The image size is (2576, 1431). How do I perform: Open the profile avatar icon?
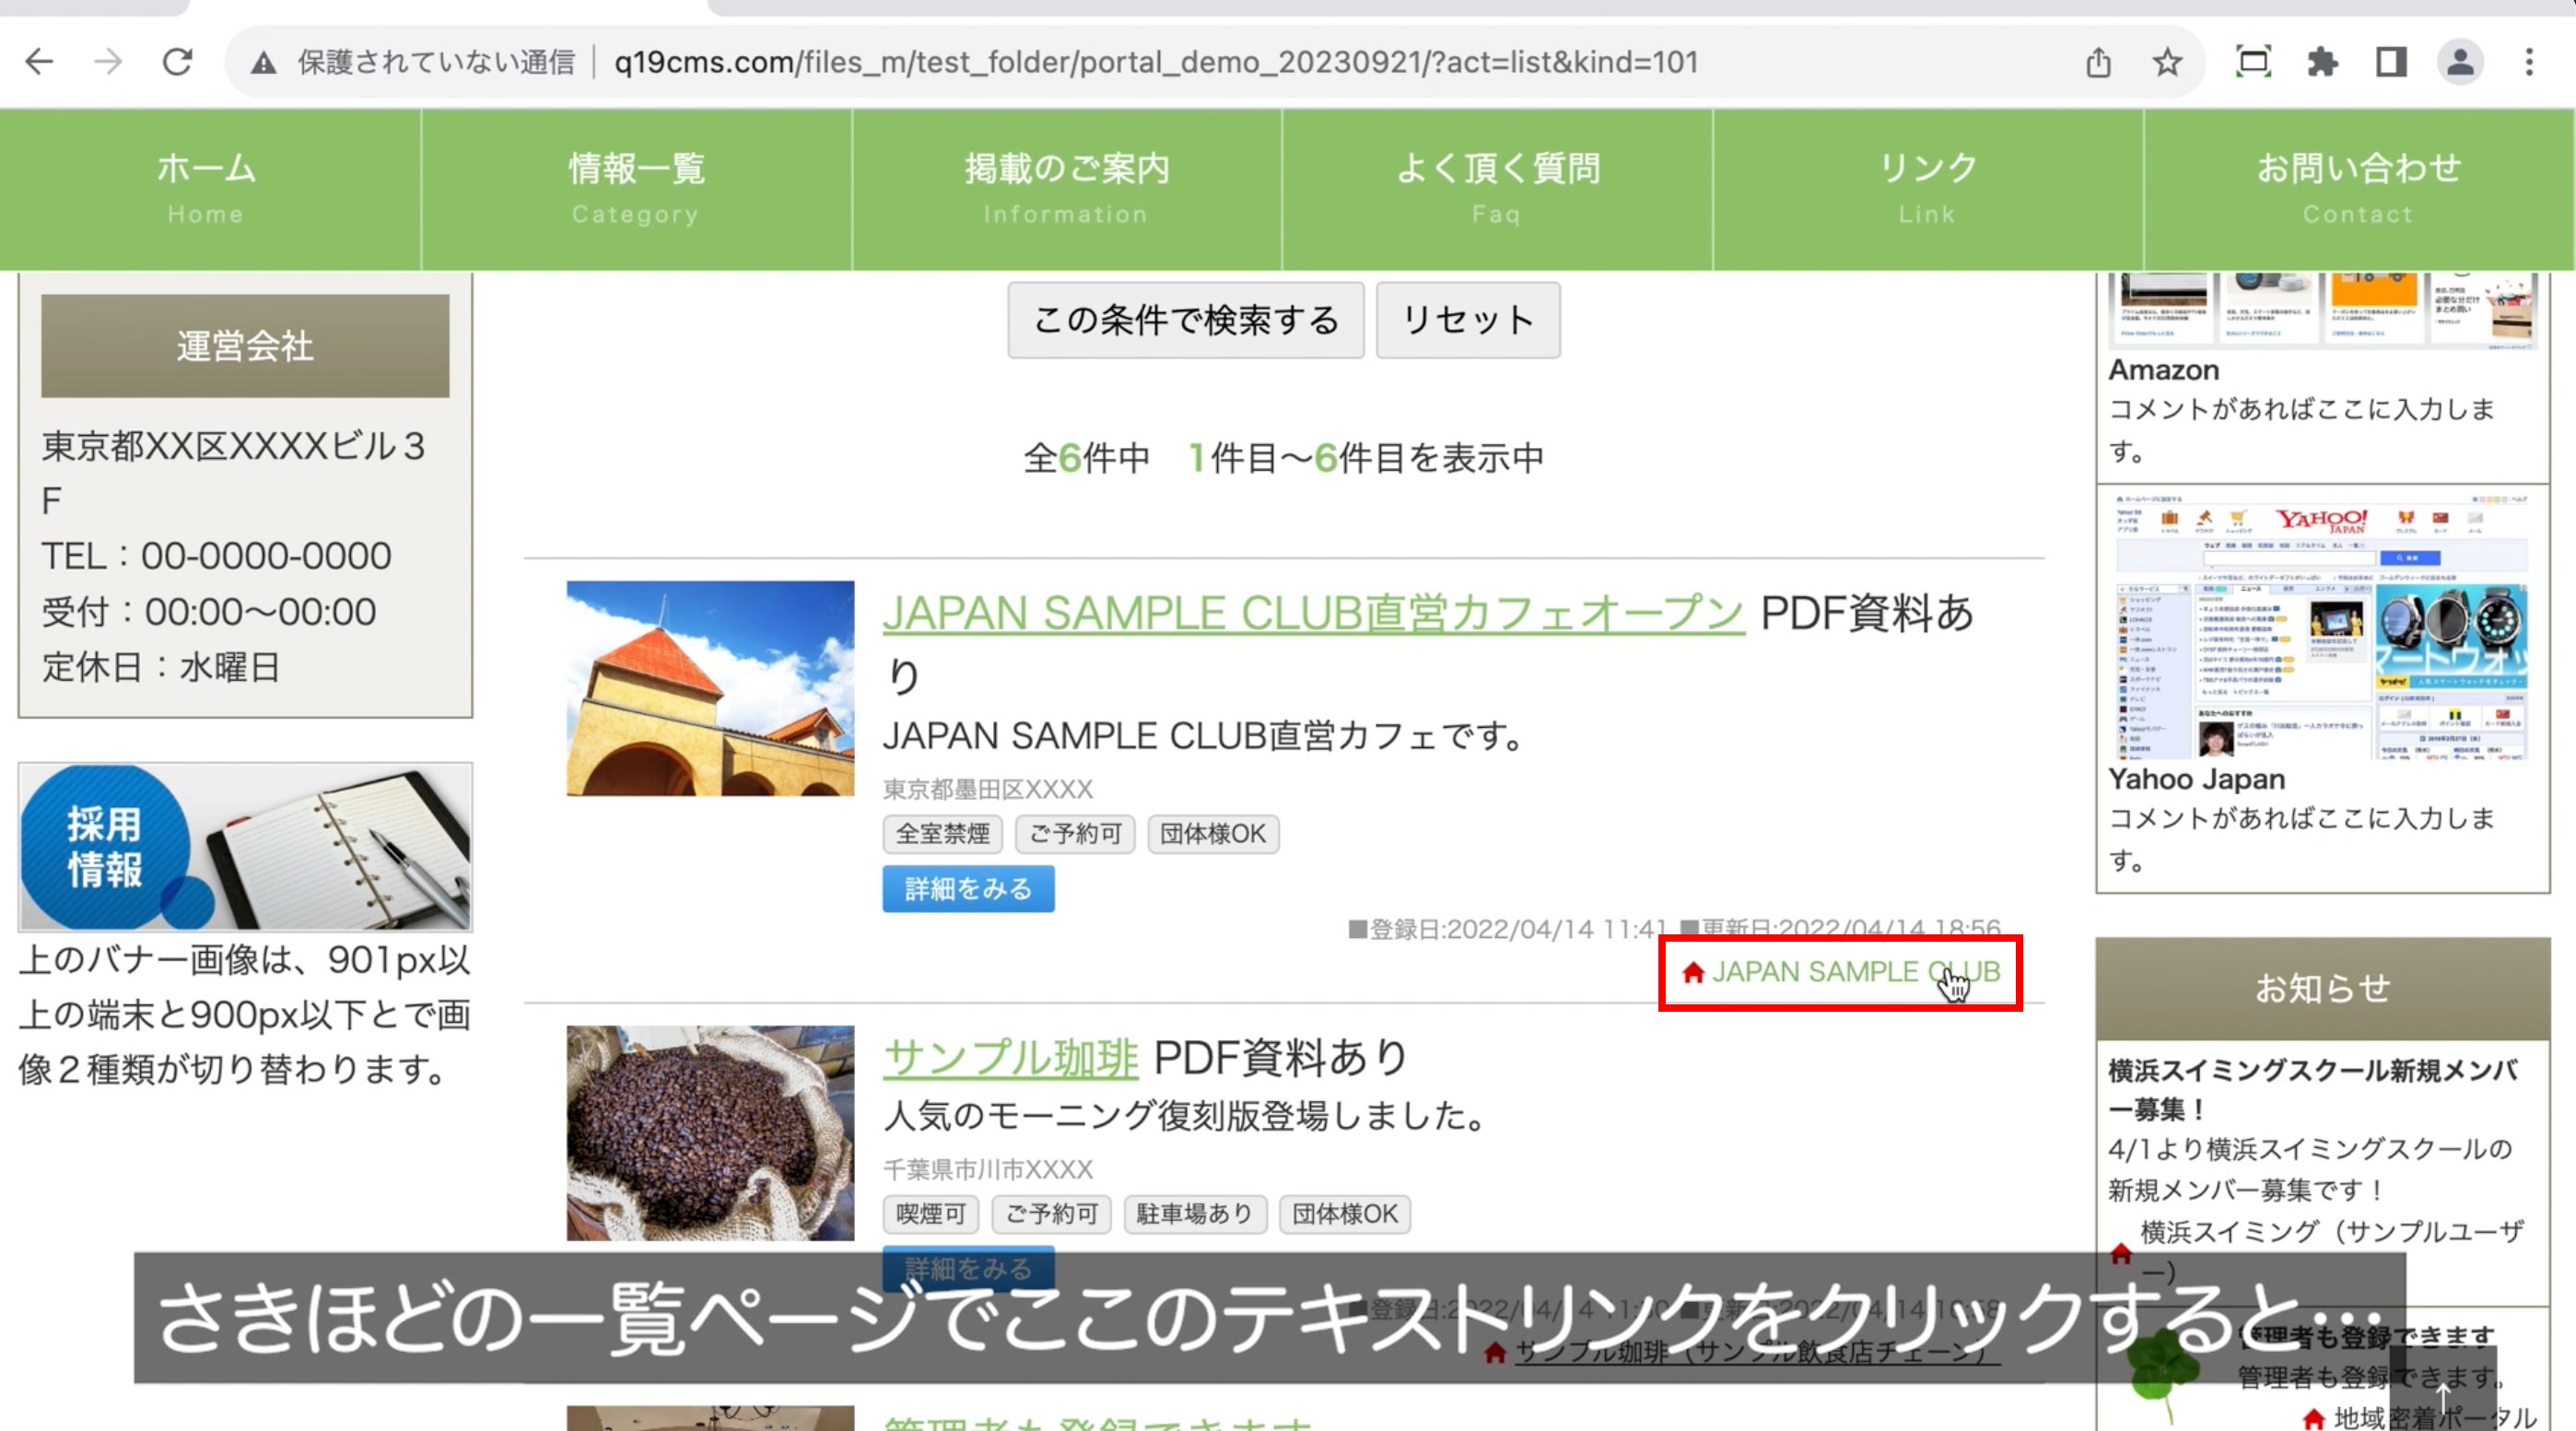[2460, 62]
